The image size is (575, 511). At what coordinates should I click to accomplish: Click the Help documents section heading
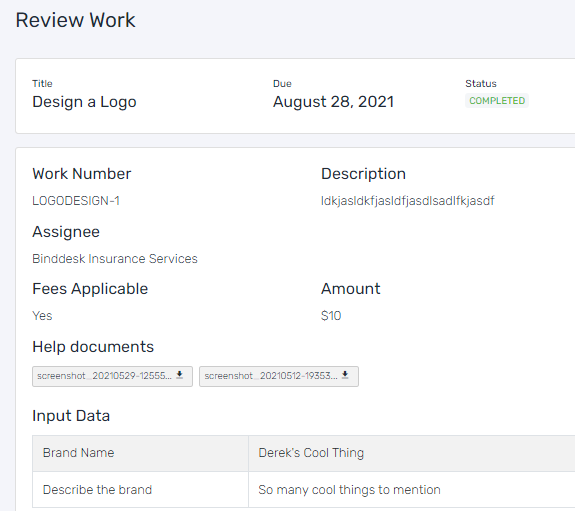(93, 347)
